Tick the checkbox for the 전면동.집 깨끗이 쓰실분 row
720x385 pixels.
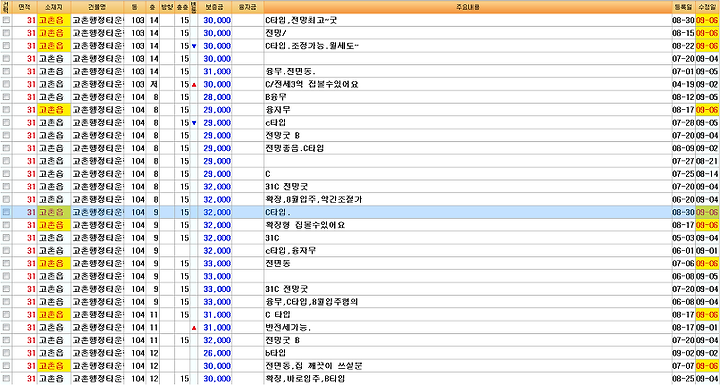coord(6,366)
